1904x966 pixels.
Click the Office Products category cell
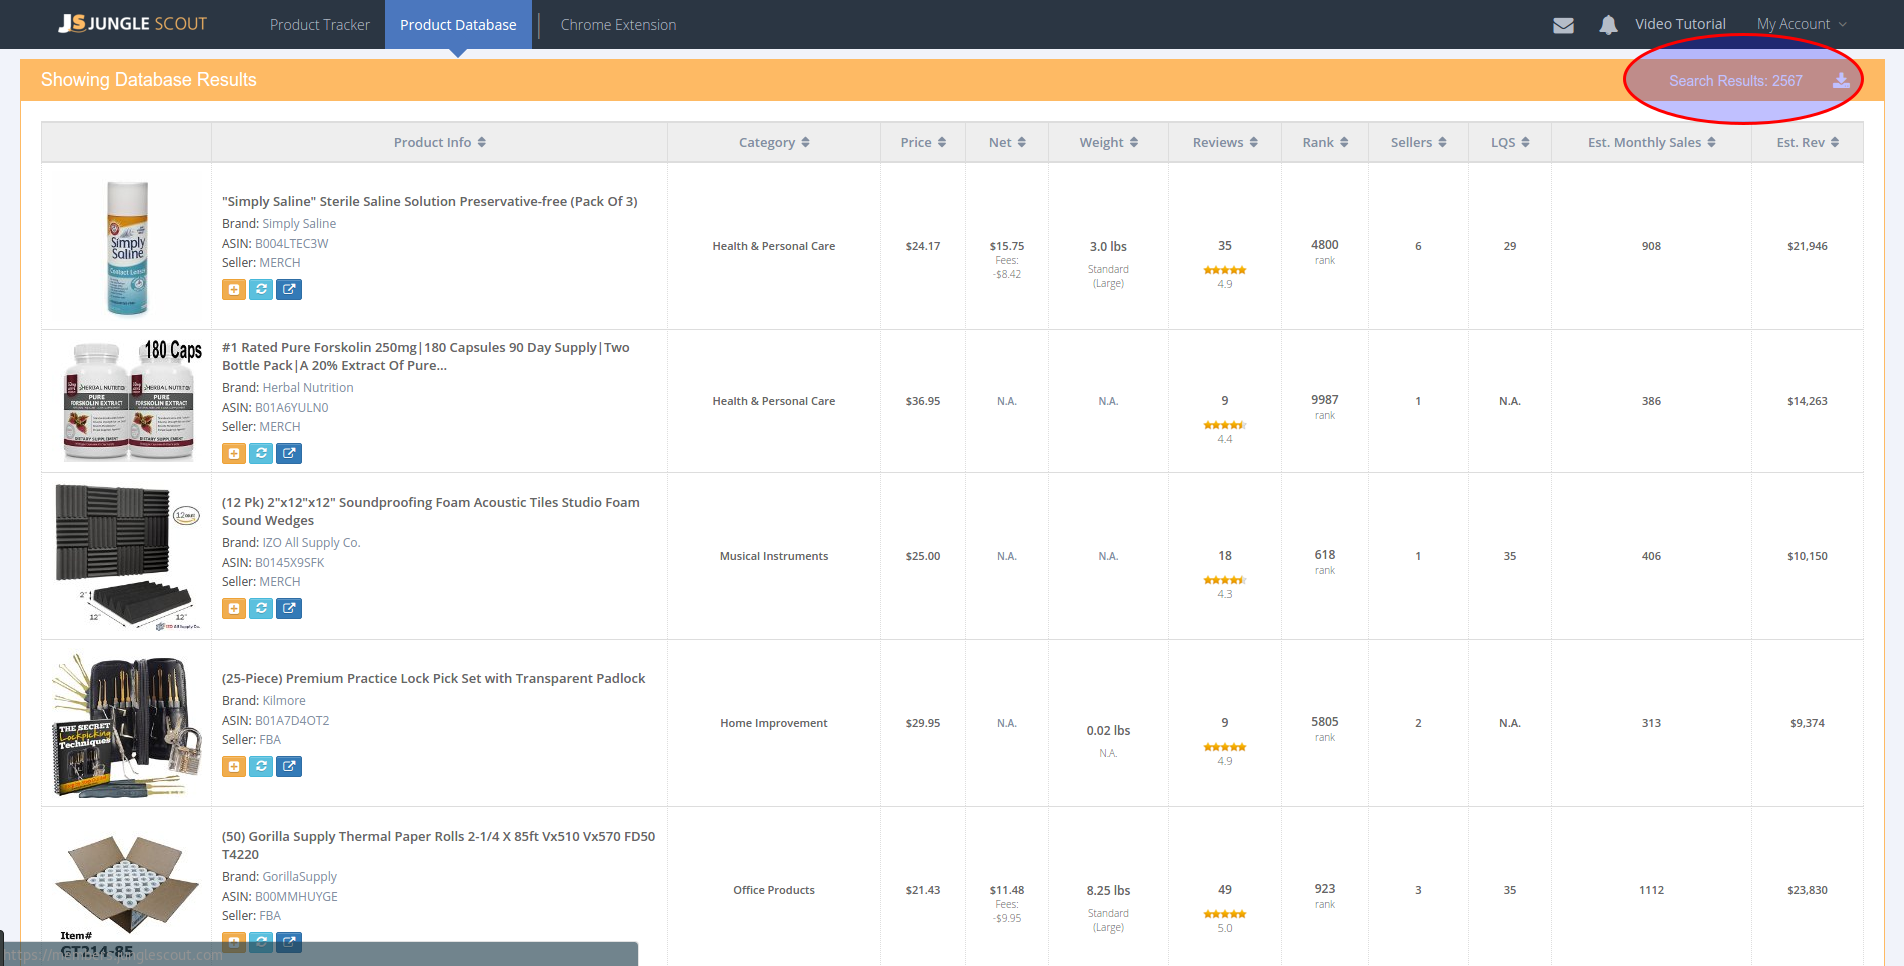tap(774, 890)
